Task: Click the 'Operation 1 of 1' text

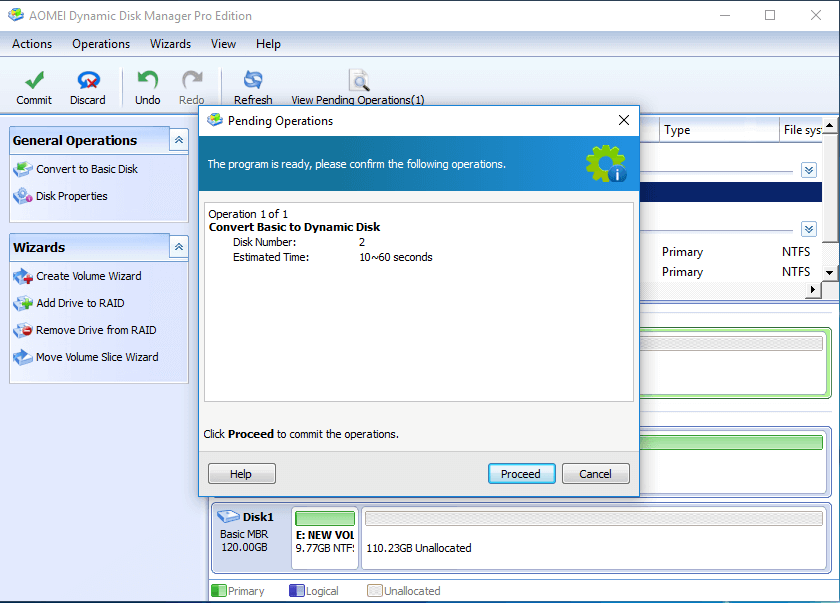Action: (x=248, y=214)
